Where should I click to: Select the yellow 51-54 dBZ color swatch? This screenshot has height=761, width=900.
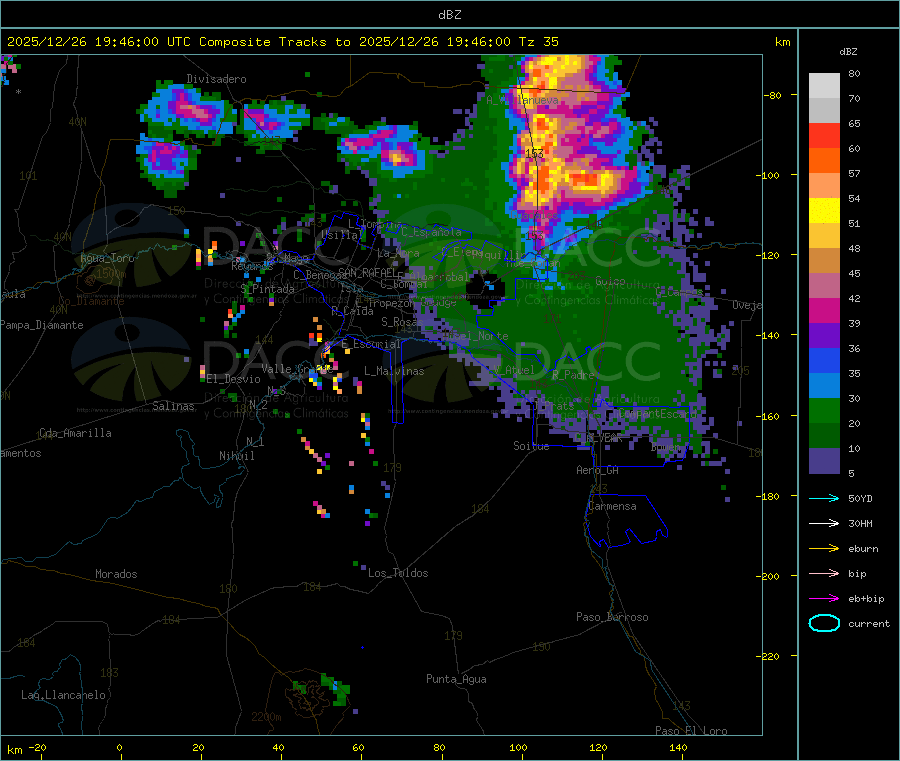coord(824,211)
